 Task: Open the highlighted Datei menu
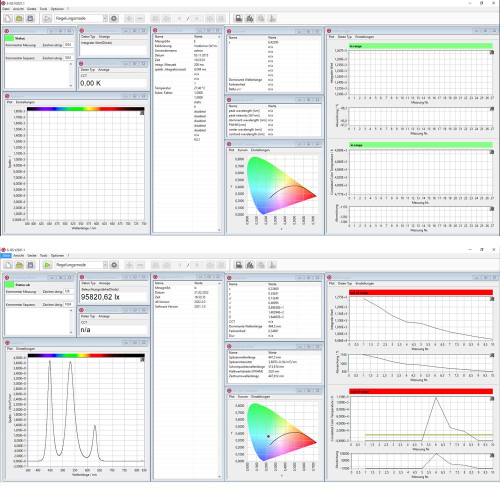click(x=6, y=255)
